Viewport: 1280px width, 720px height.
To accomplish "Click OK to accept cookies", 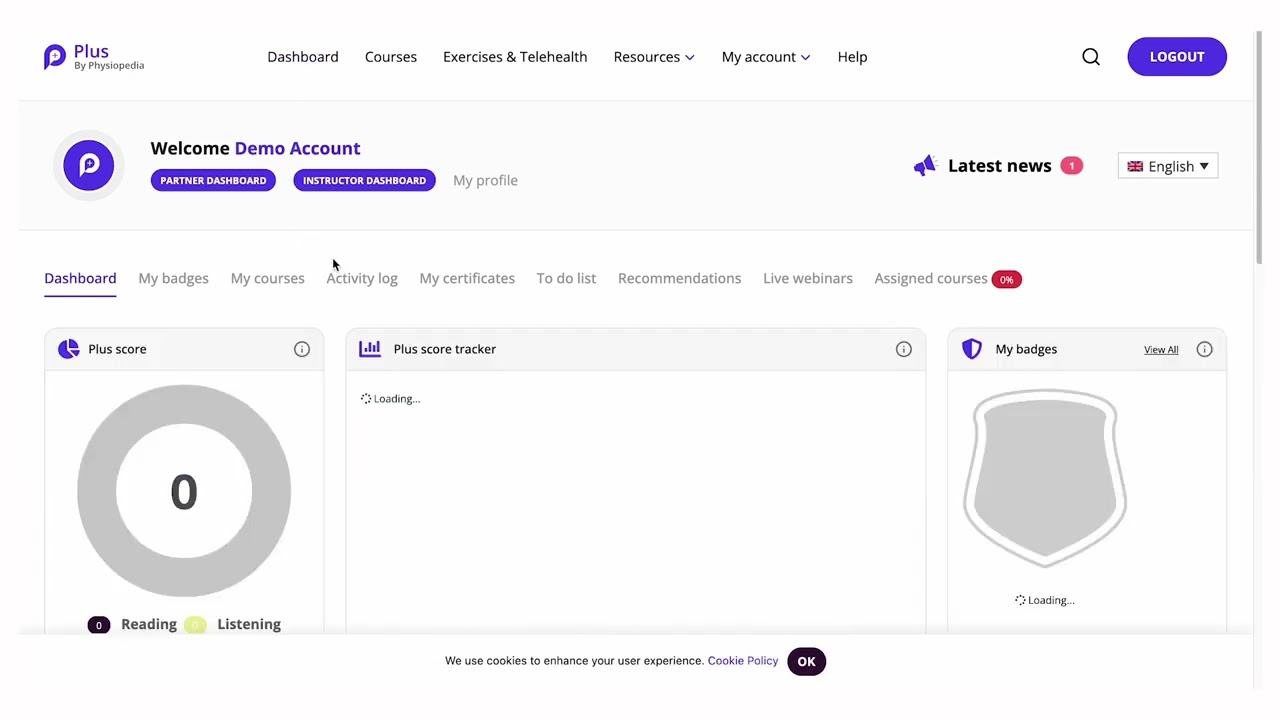I will point(806,661).
